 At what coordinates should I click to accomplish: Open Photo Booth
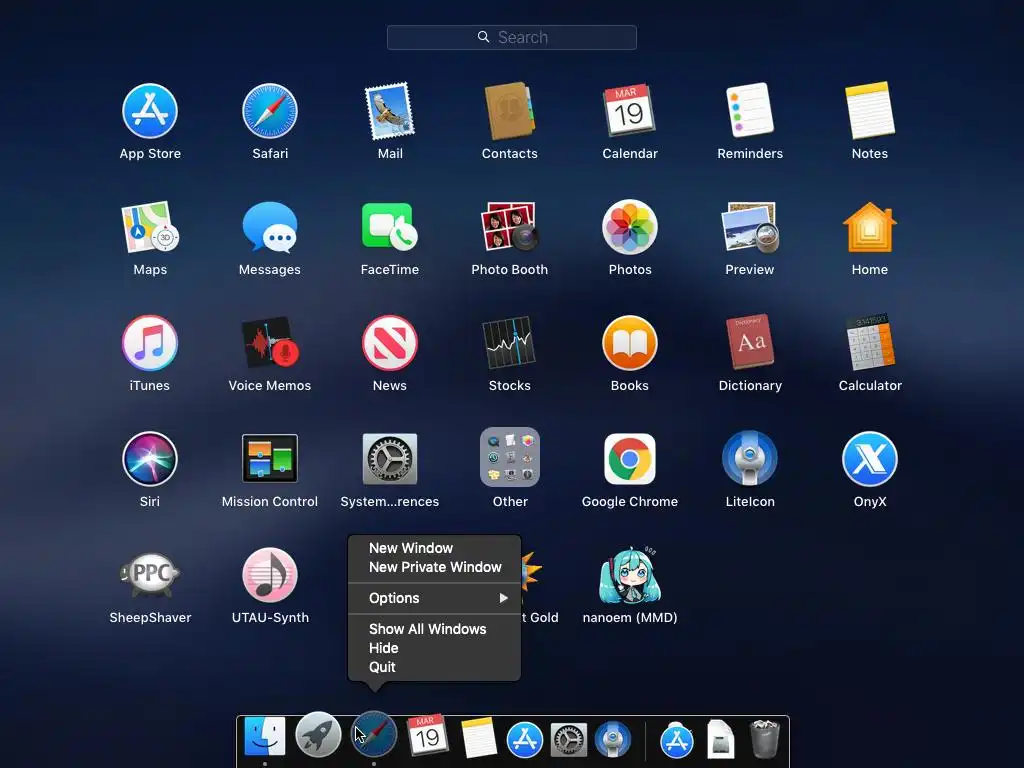tap(509, 227)
